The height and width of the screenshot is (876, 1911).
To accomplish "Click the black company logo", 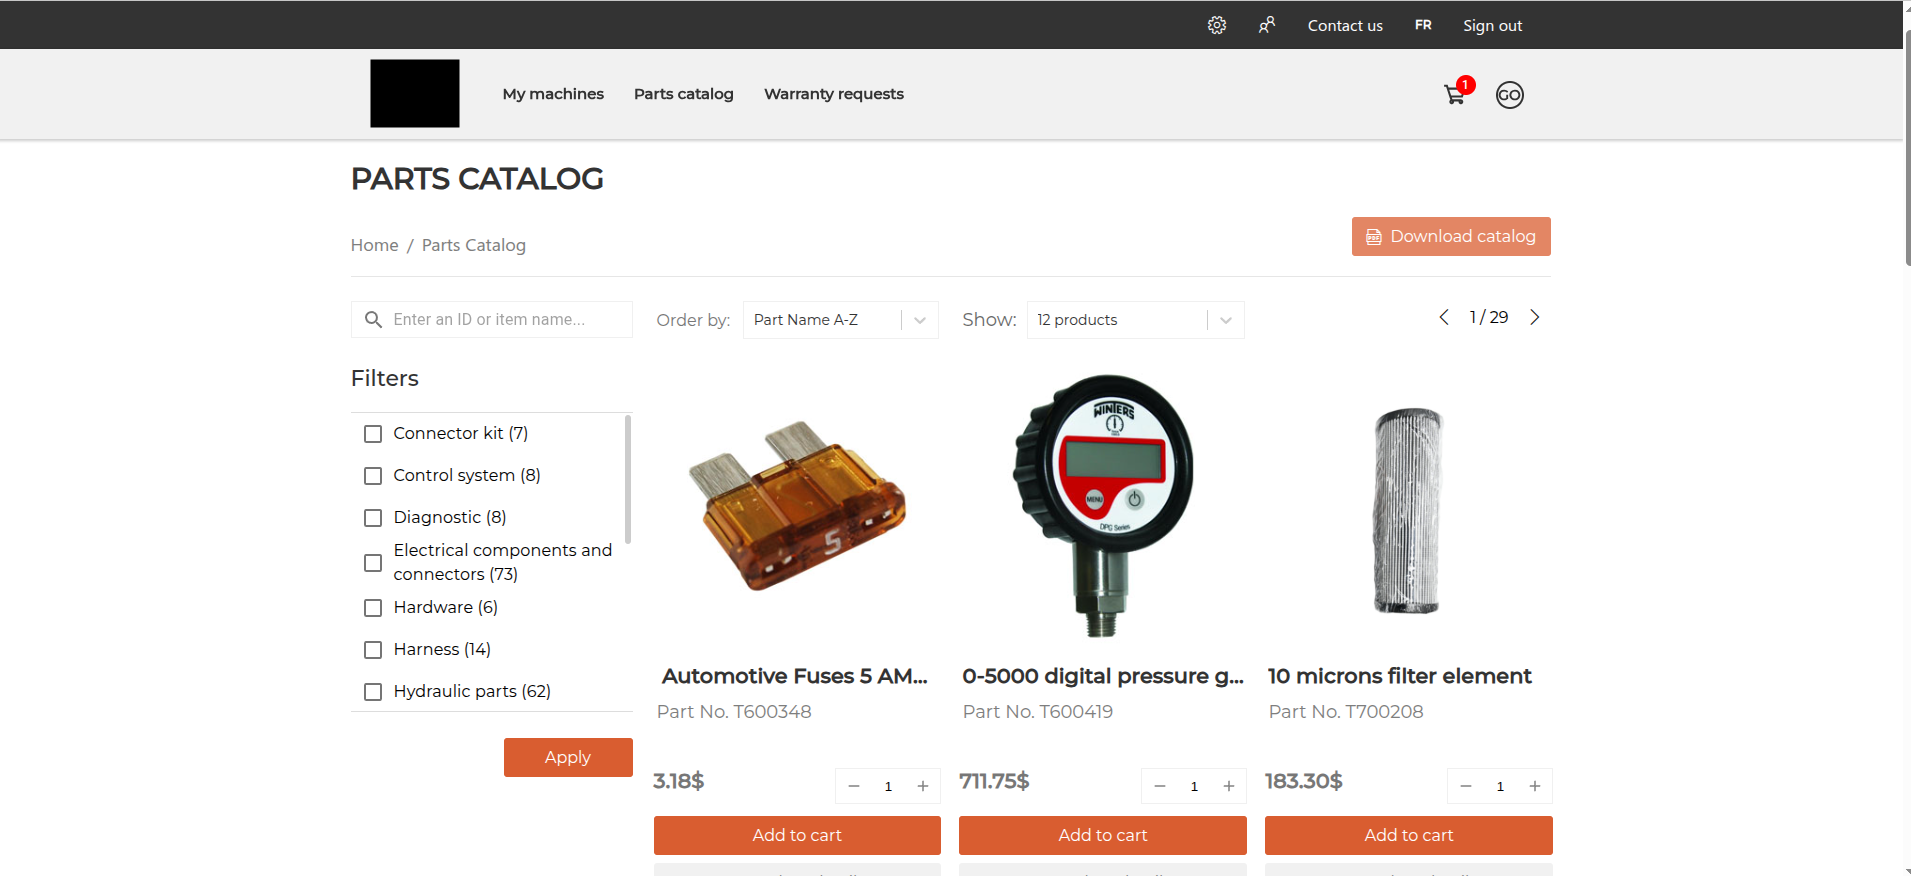I will pyautogui.click(x=415, y=93).
